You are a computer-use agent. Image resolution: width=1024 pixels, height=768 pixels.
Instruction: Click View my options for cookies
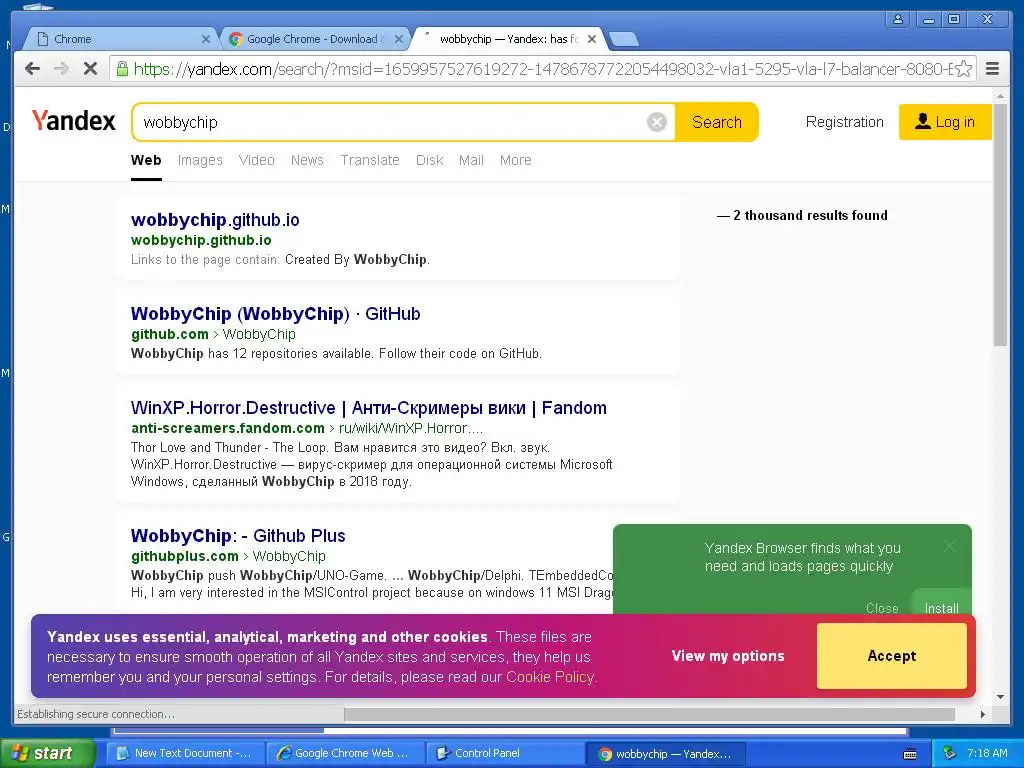(728, 656)
